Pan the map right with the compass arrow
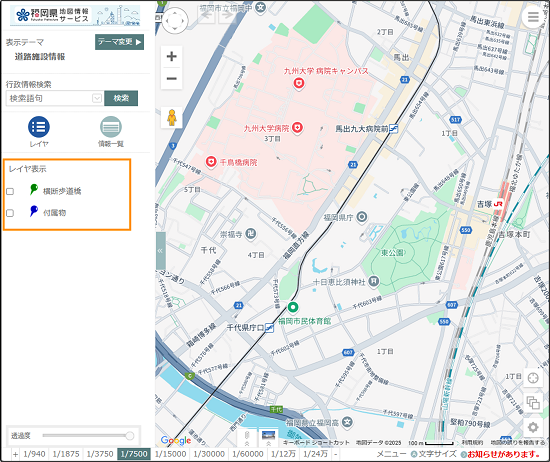 pyautogui.click(x=183, y=21)
